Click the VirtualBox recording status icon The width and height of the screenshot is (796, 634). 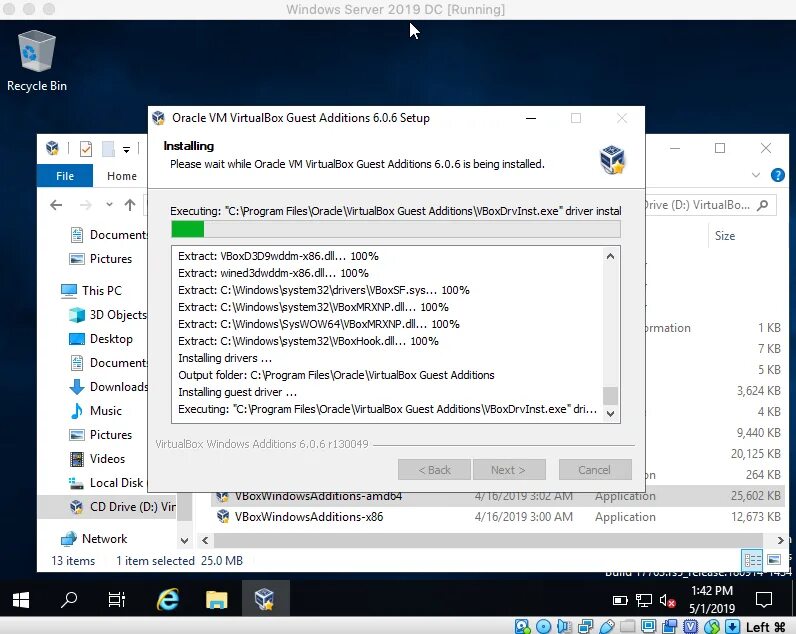click(670, 627)
